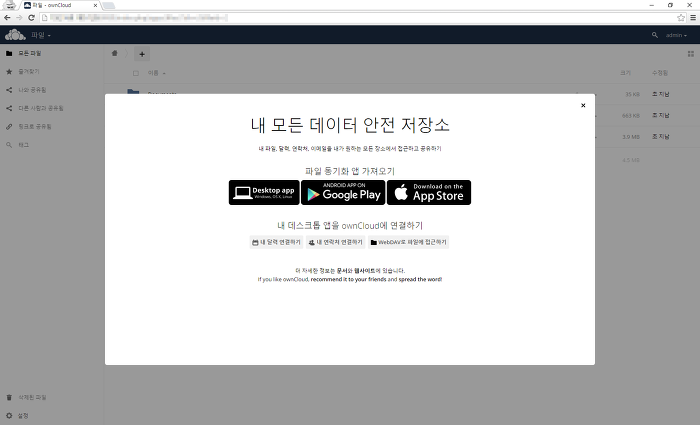Click the spread the word link
This screenshot has width=700, height=425.
click(420, 279)
